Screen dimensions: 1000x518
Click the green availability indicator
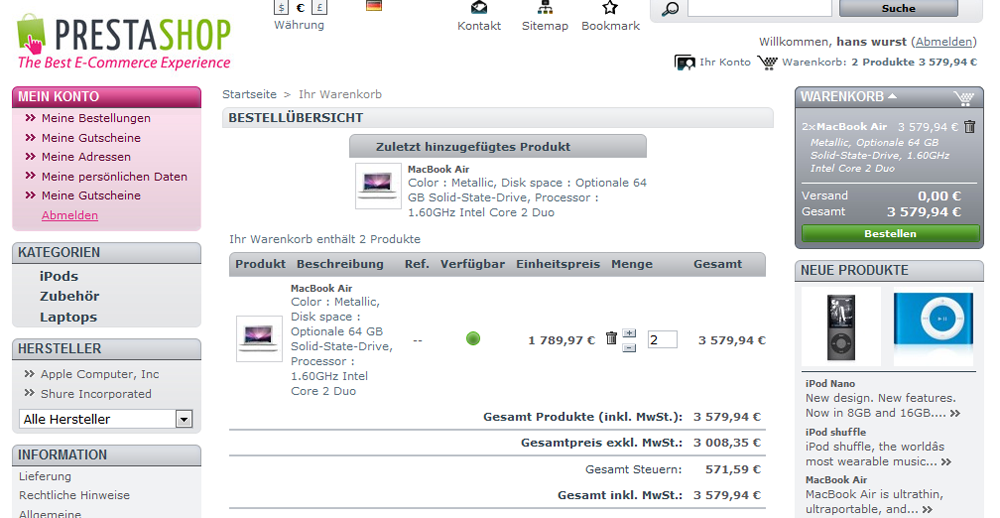click(x=473, y=339)
